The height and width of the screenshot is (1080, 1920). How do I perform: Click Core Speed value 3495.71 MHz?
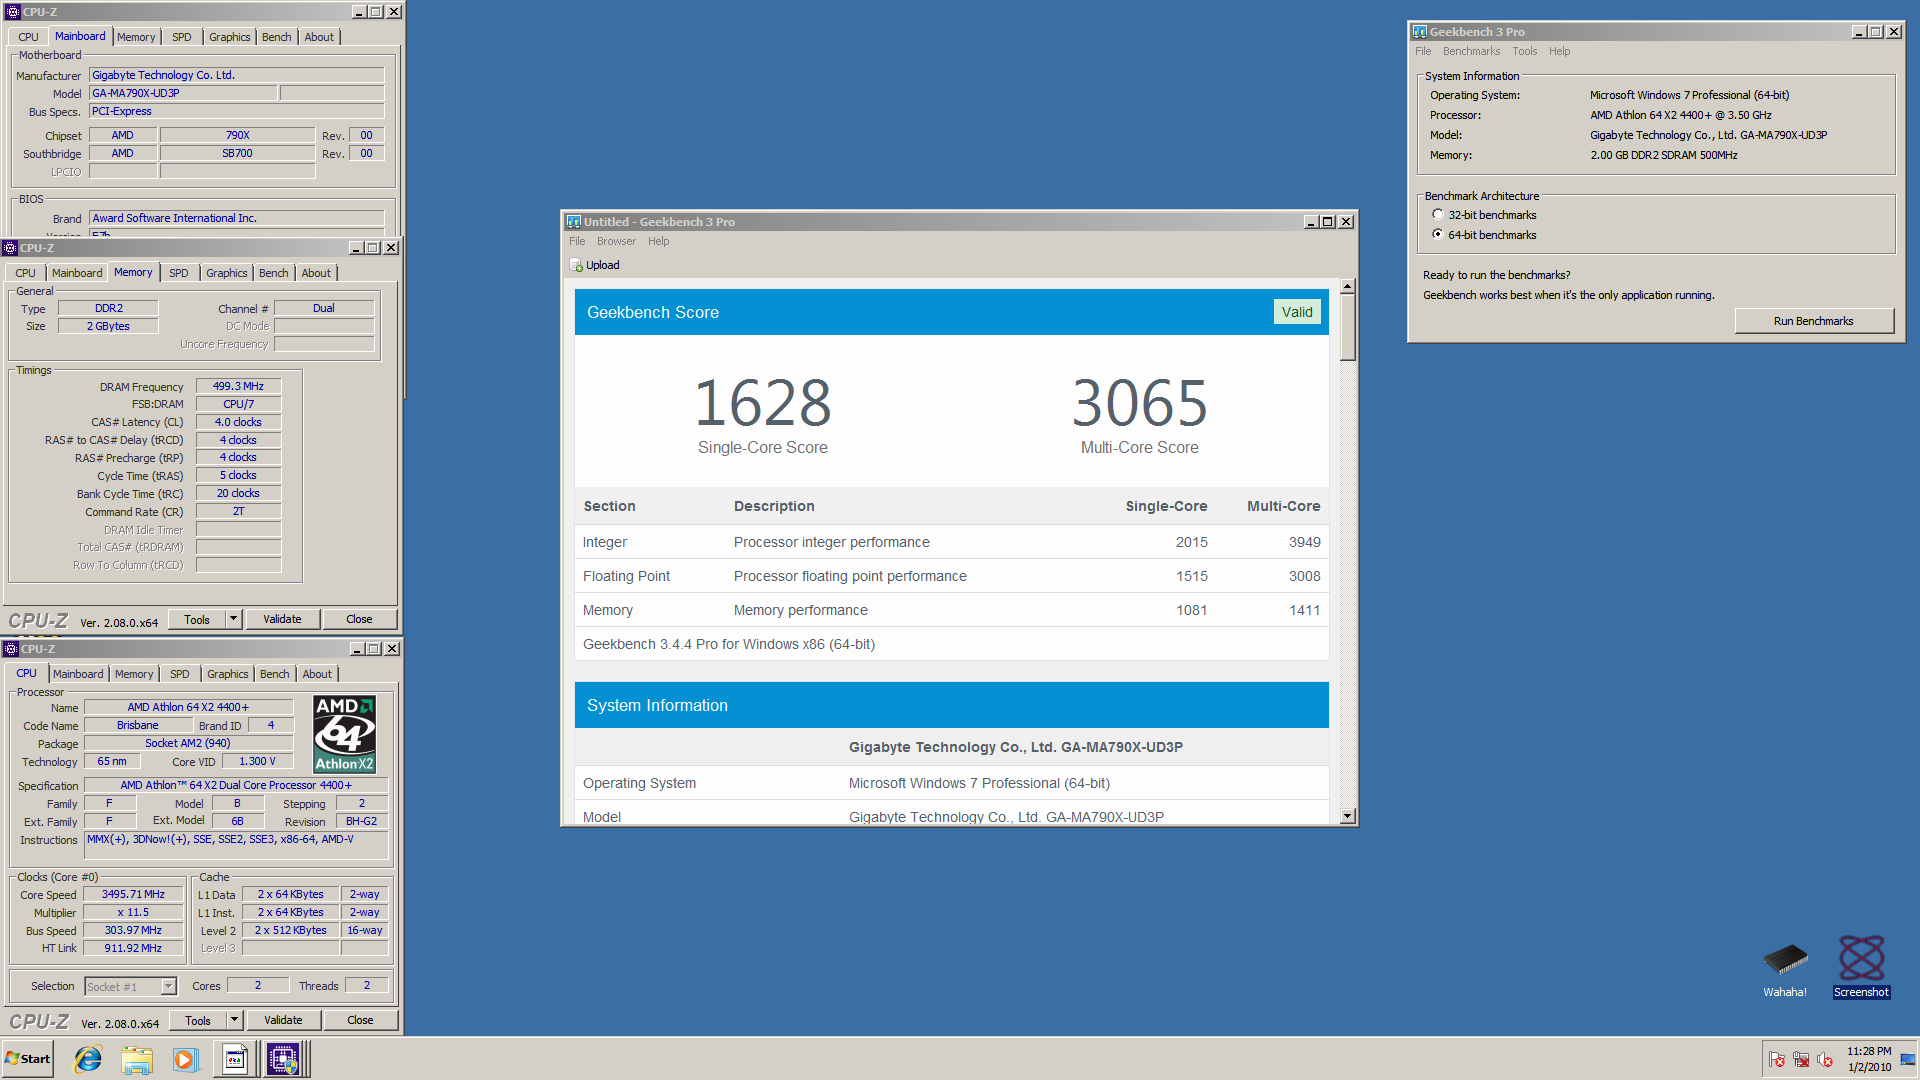click(x=133, y=894)
